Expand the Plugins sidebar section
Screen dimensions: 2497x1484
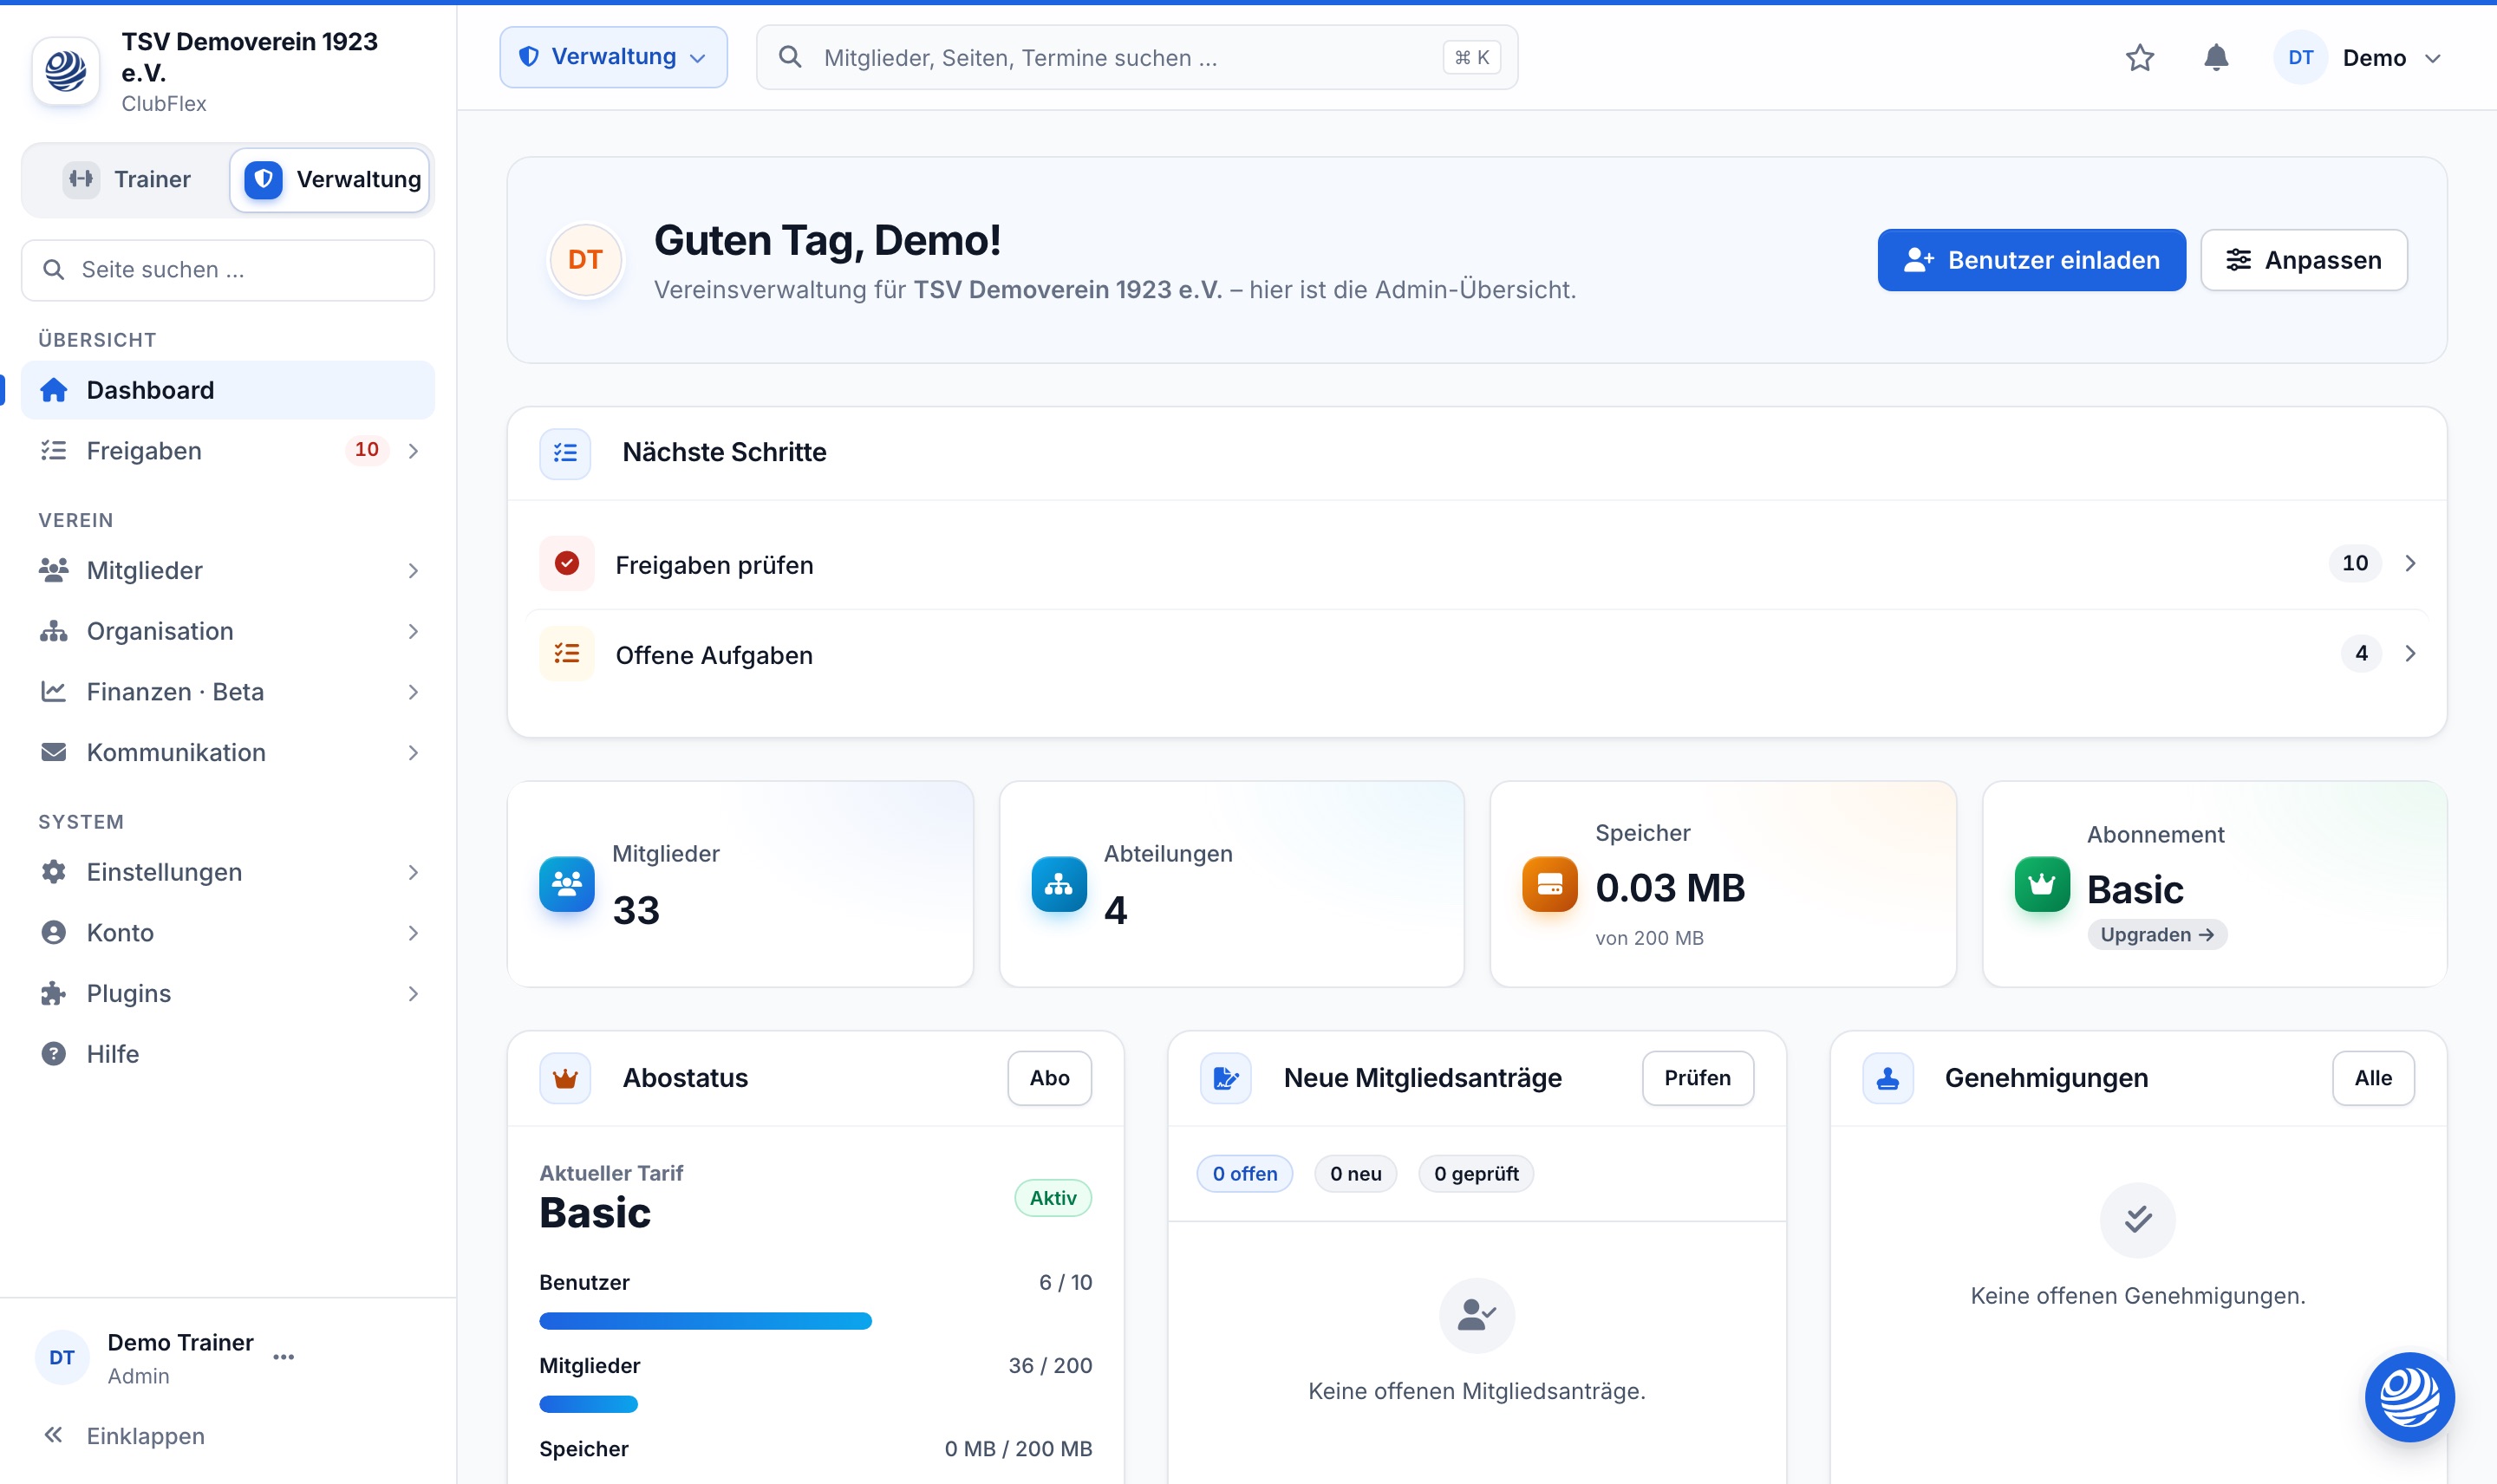(x=228, y=994)
